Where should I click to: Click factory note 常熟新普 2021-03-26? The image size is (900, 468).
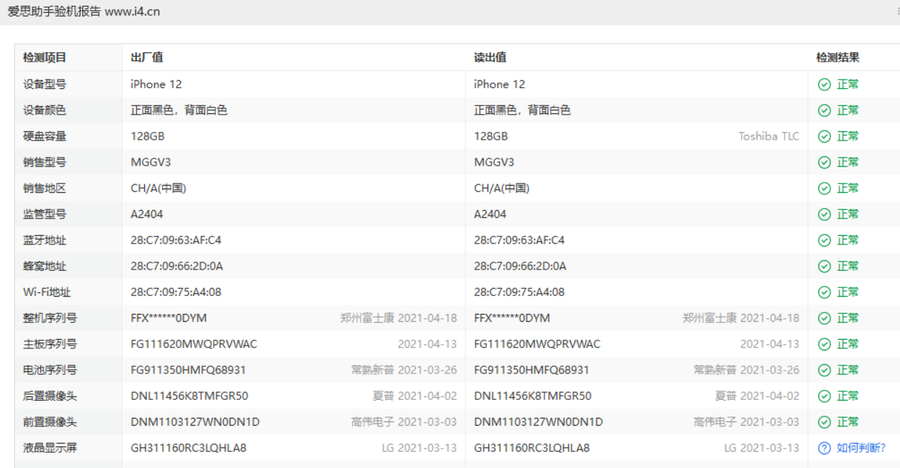pos(404,370)
